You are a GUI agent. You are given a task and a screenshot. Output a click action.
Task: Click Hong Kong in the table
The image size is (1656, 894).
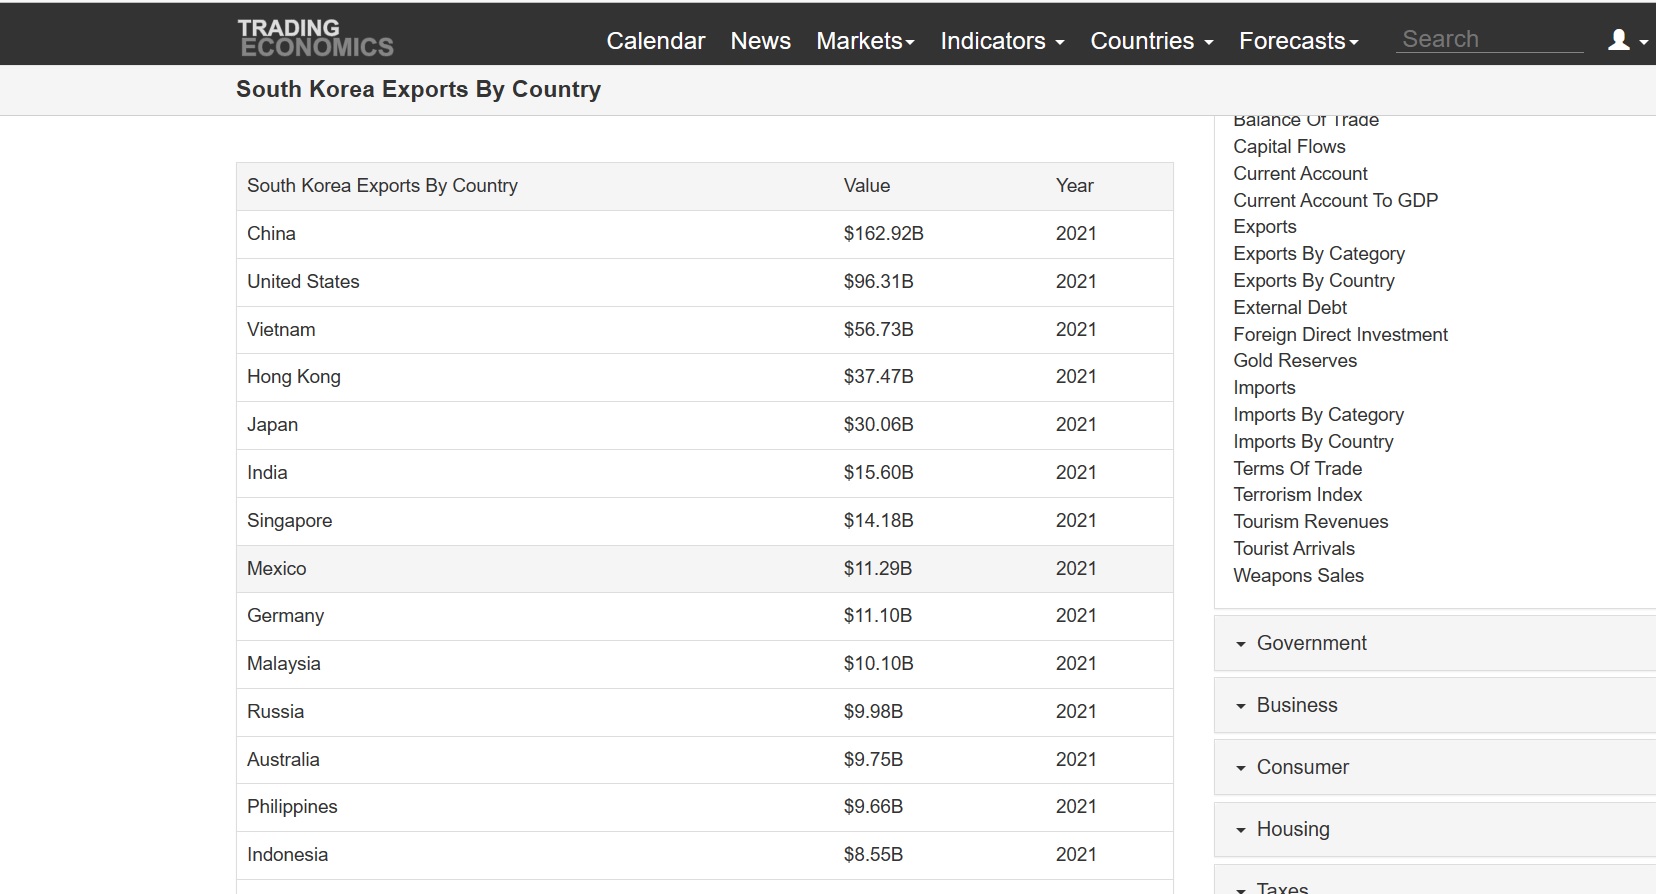click(294, 377)
